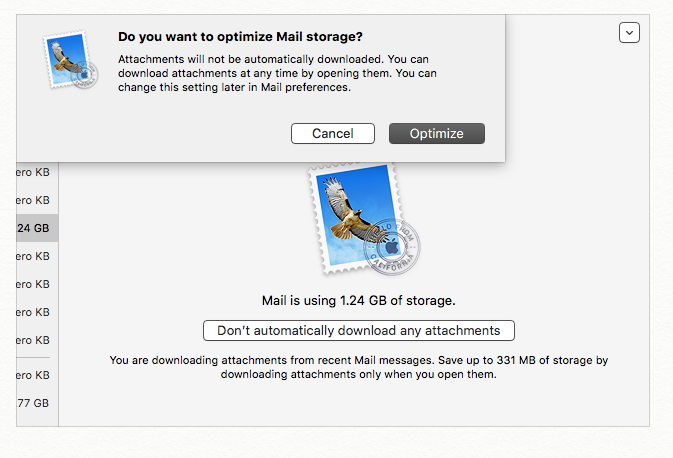Select the Zero KB row directly below 1.24 GB

34,256
